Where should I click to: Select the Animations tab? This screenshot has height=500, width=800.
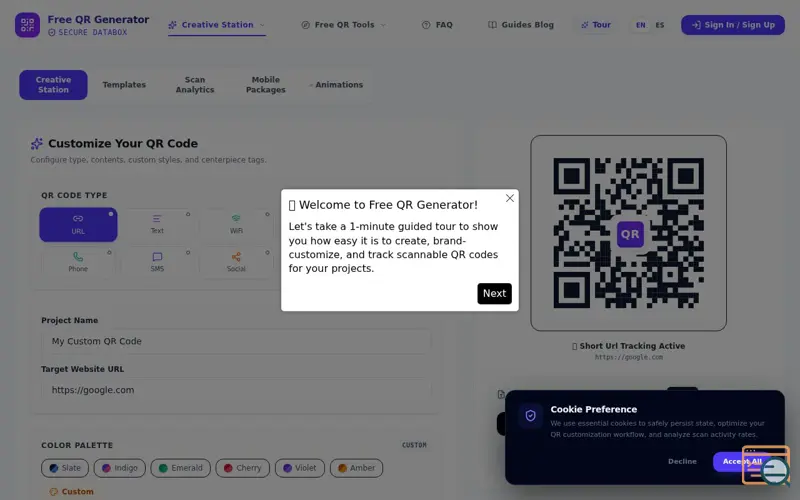(337, 85)
